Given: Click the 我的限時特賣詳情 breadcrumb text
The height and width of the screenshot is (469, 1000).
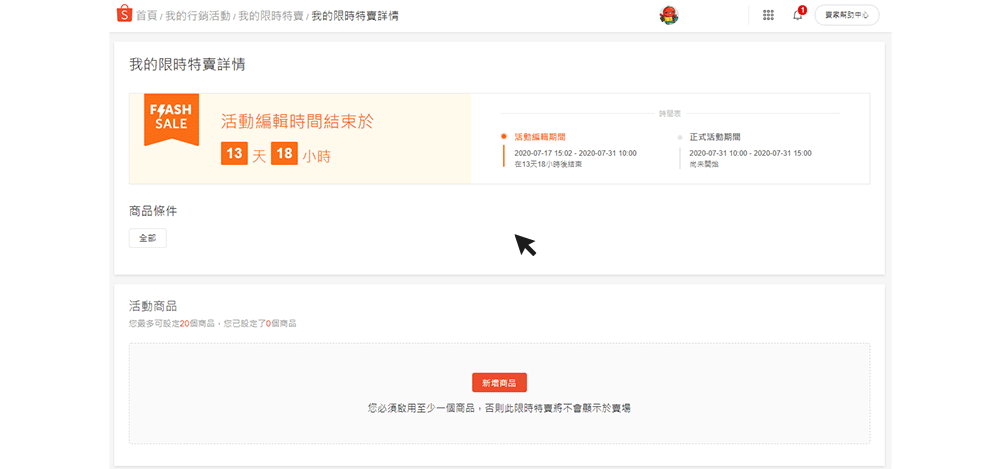Looking at the screenshot, I should pos(355,16).
